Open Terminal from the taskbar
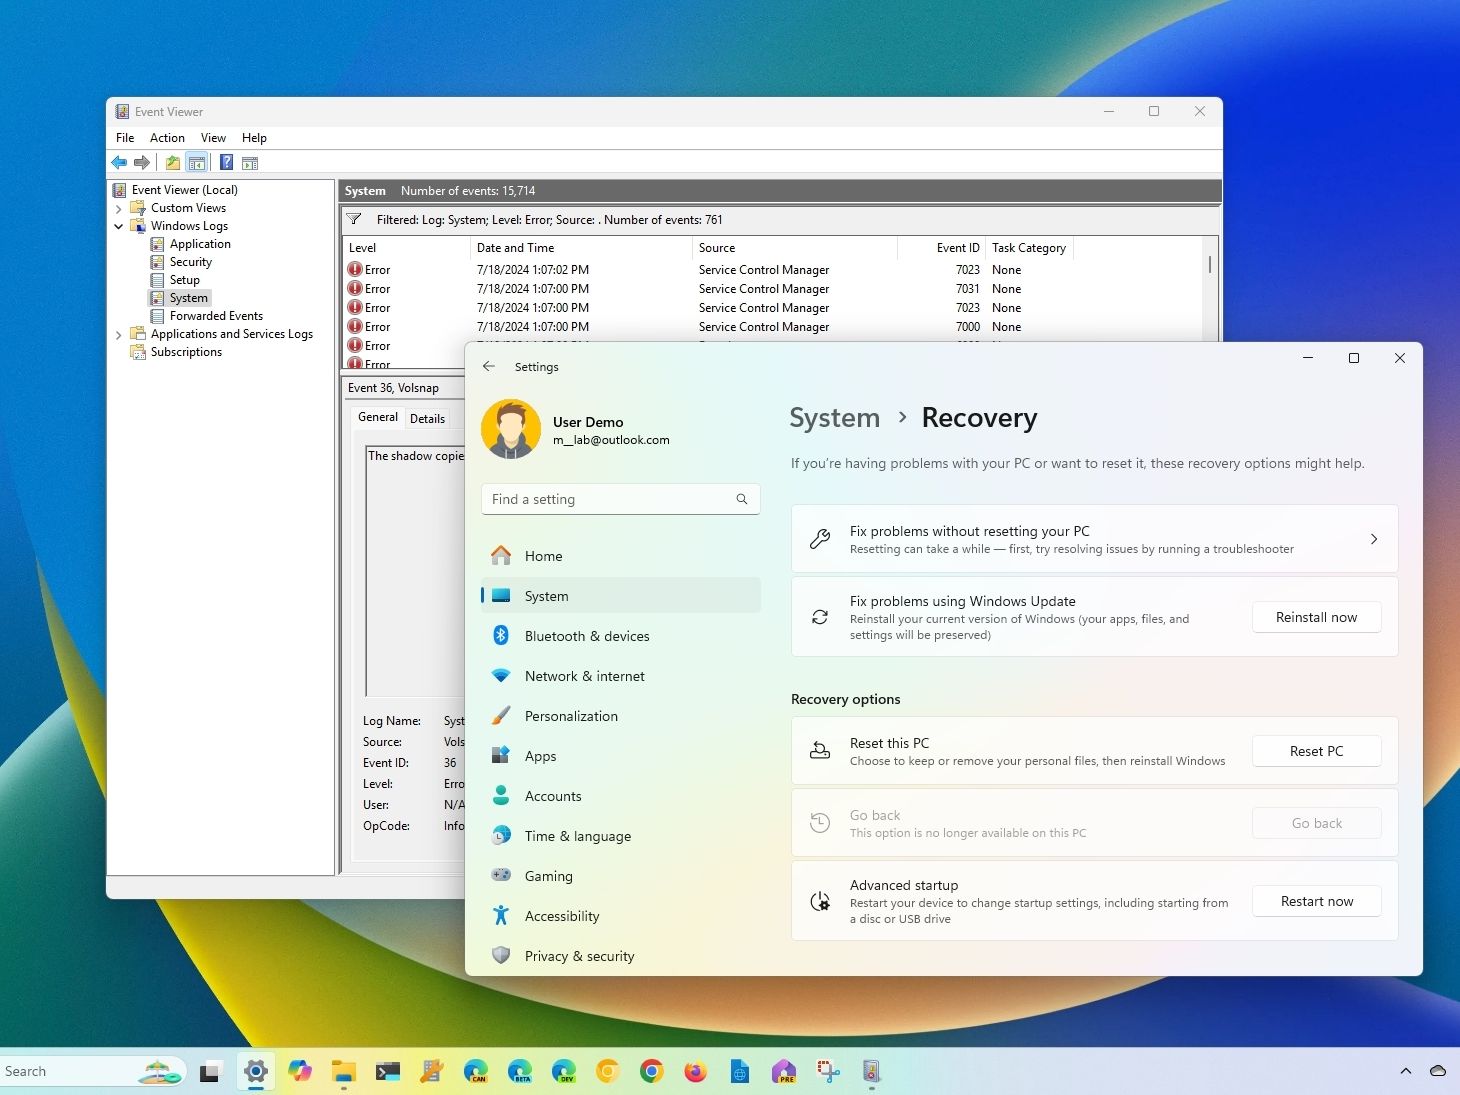1460x1095 pixels. [x=387, y=1072]
